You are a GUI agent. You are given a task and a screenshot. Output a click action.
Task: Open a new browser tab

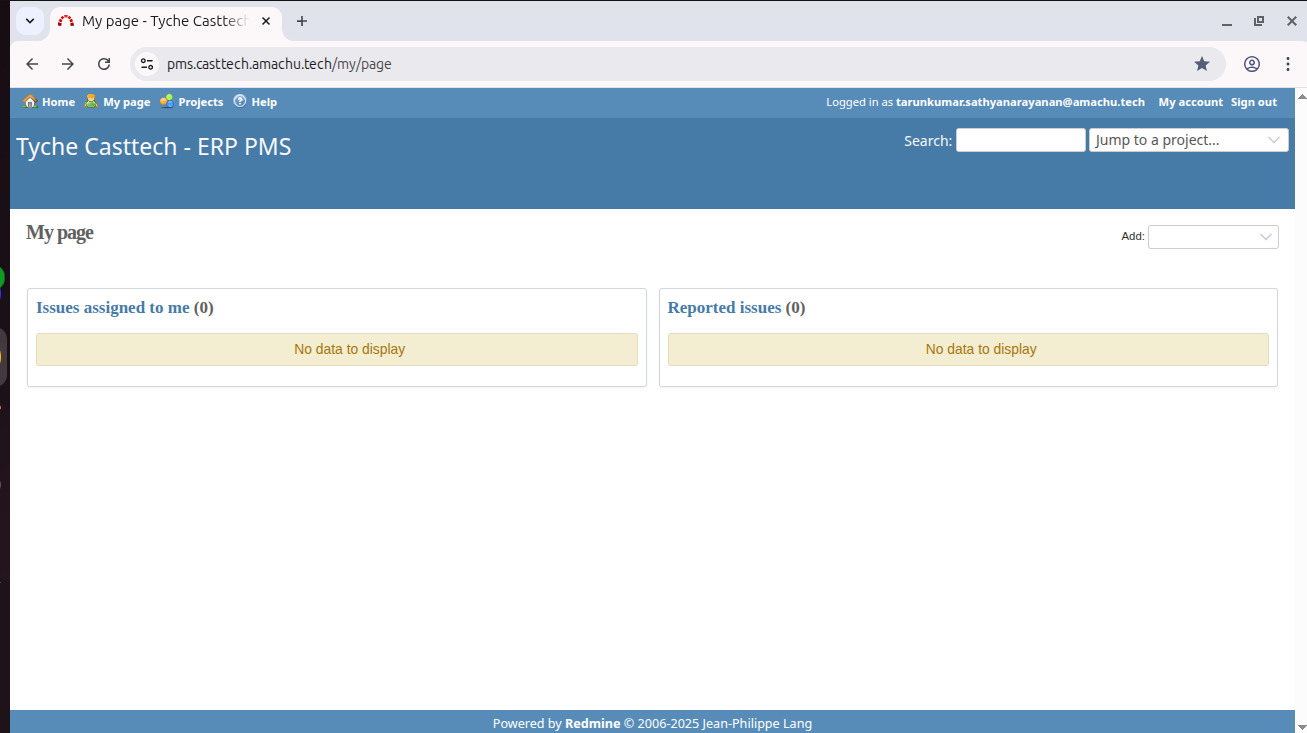coord(302,21)
